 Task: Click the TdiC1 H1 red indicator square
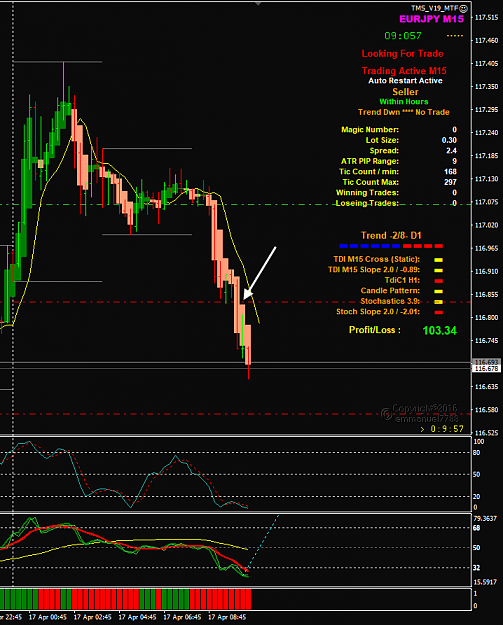tap(438, 281)
